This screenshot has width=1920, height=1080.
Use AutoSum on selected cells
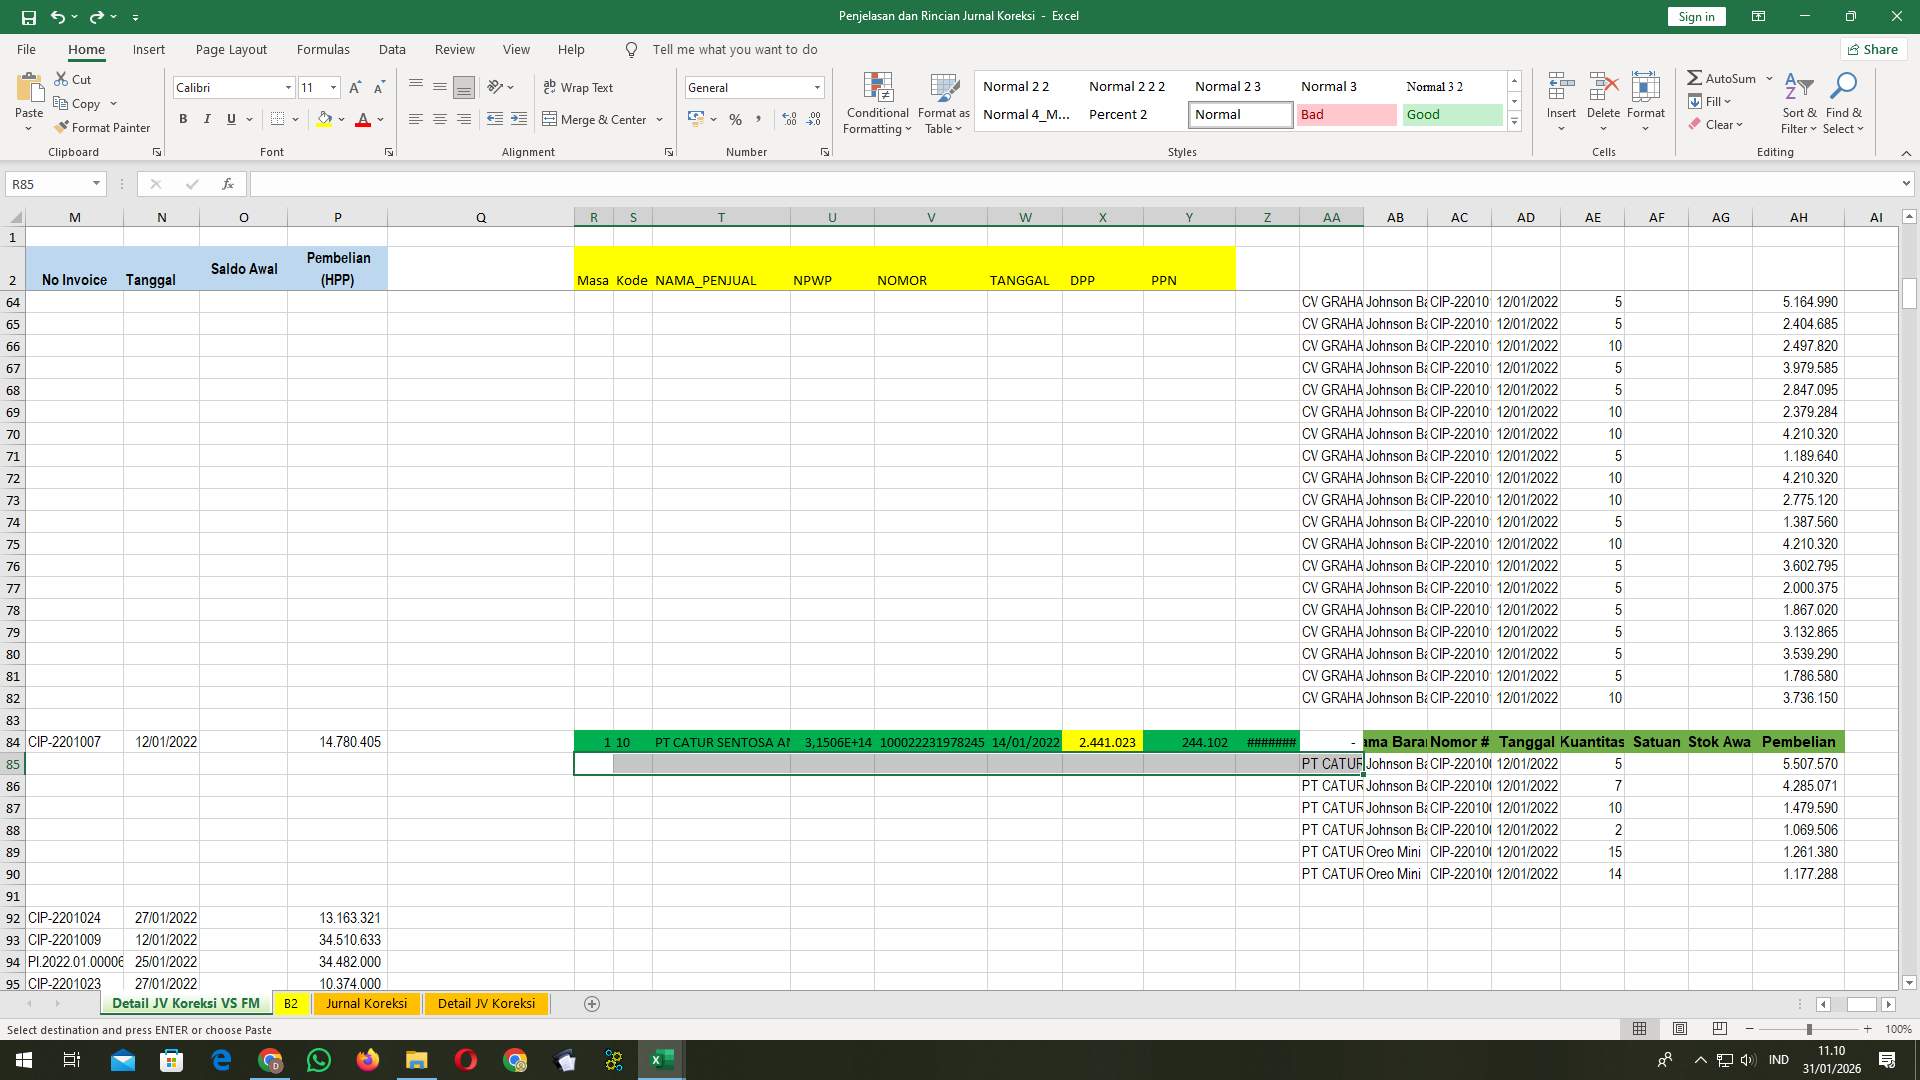(x=1723, y=77)
